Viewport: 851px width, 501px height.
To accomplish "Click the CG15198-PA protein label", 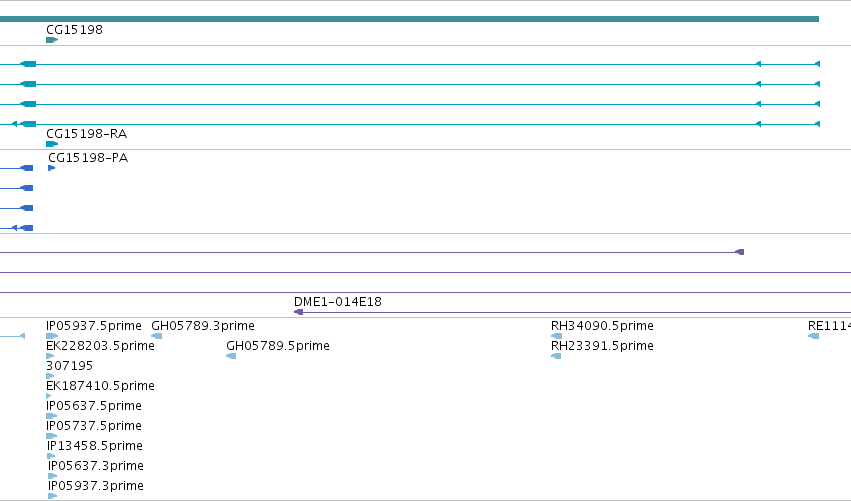I will [88, 157].
